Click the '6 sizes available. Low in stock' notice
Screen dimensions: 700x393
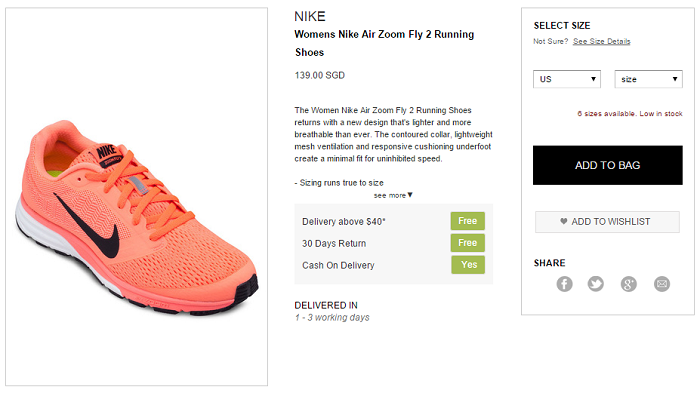click(630, 113)
